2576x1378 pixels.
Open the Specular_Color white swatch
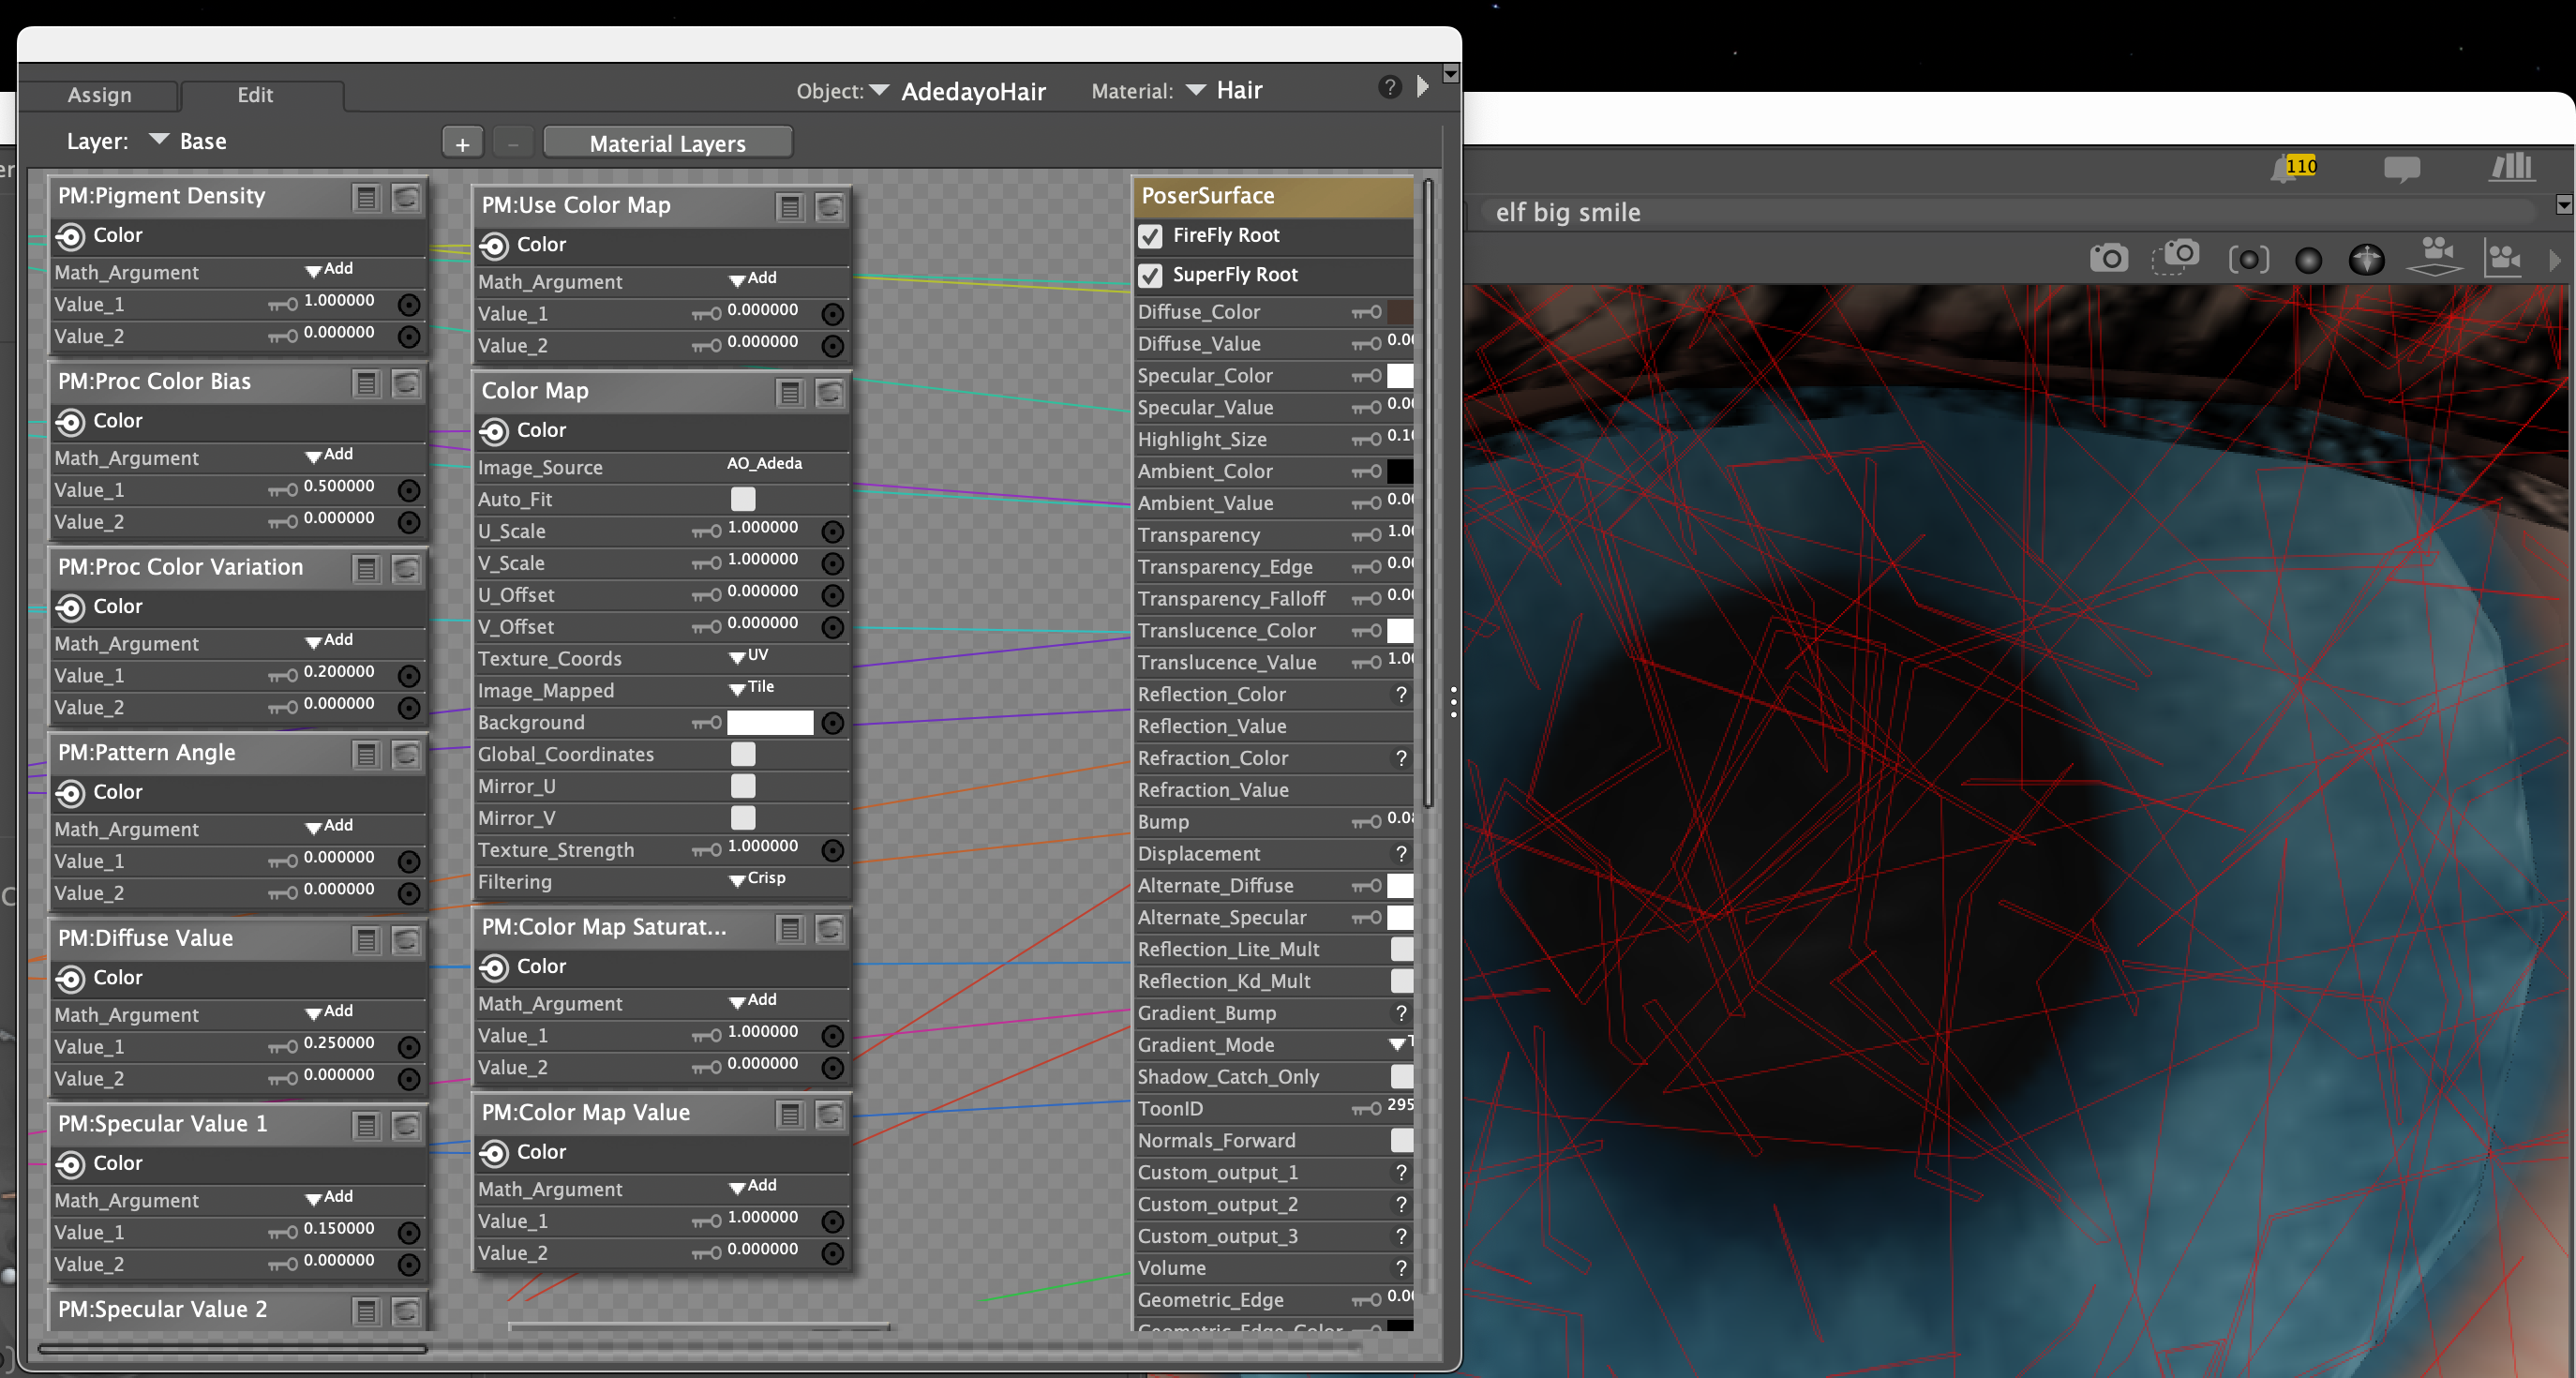click(1400, 376)
